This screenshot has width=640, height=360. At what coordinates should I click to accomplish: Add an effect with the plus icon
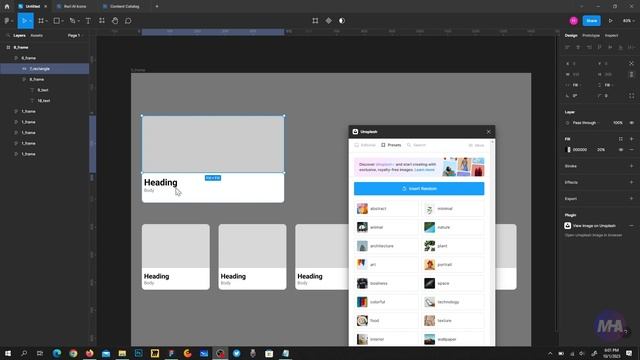(631, 182)
